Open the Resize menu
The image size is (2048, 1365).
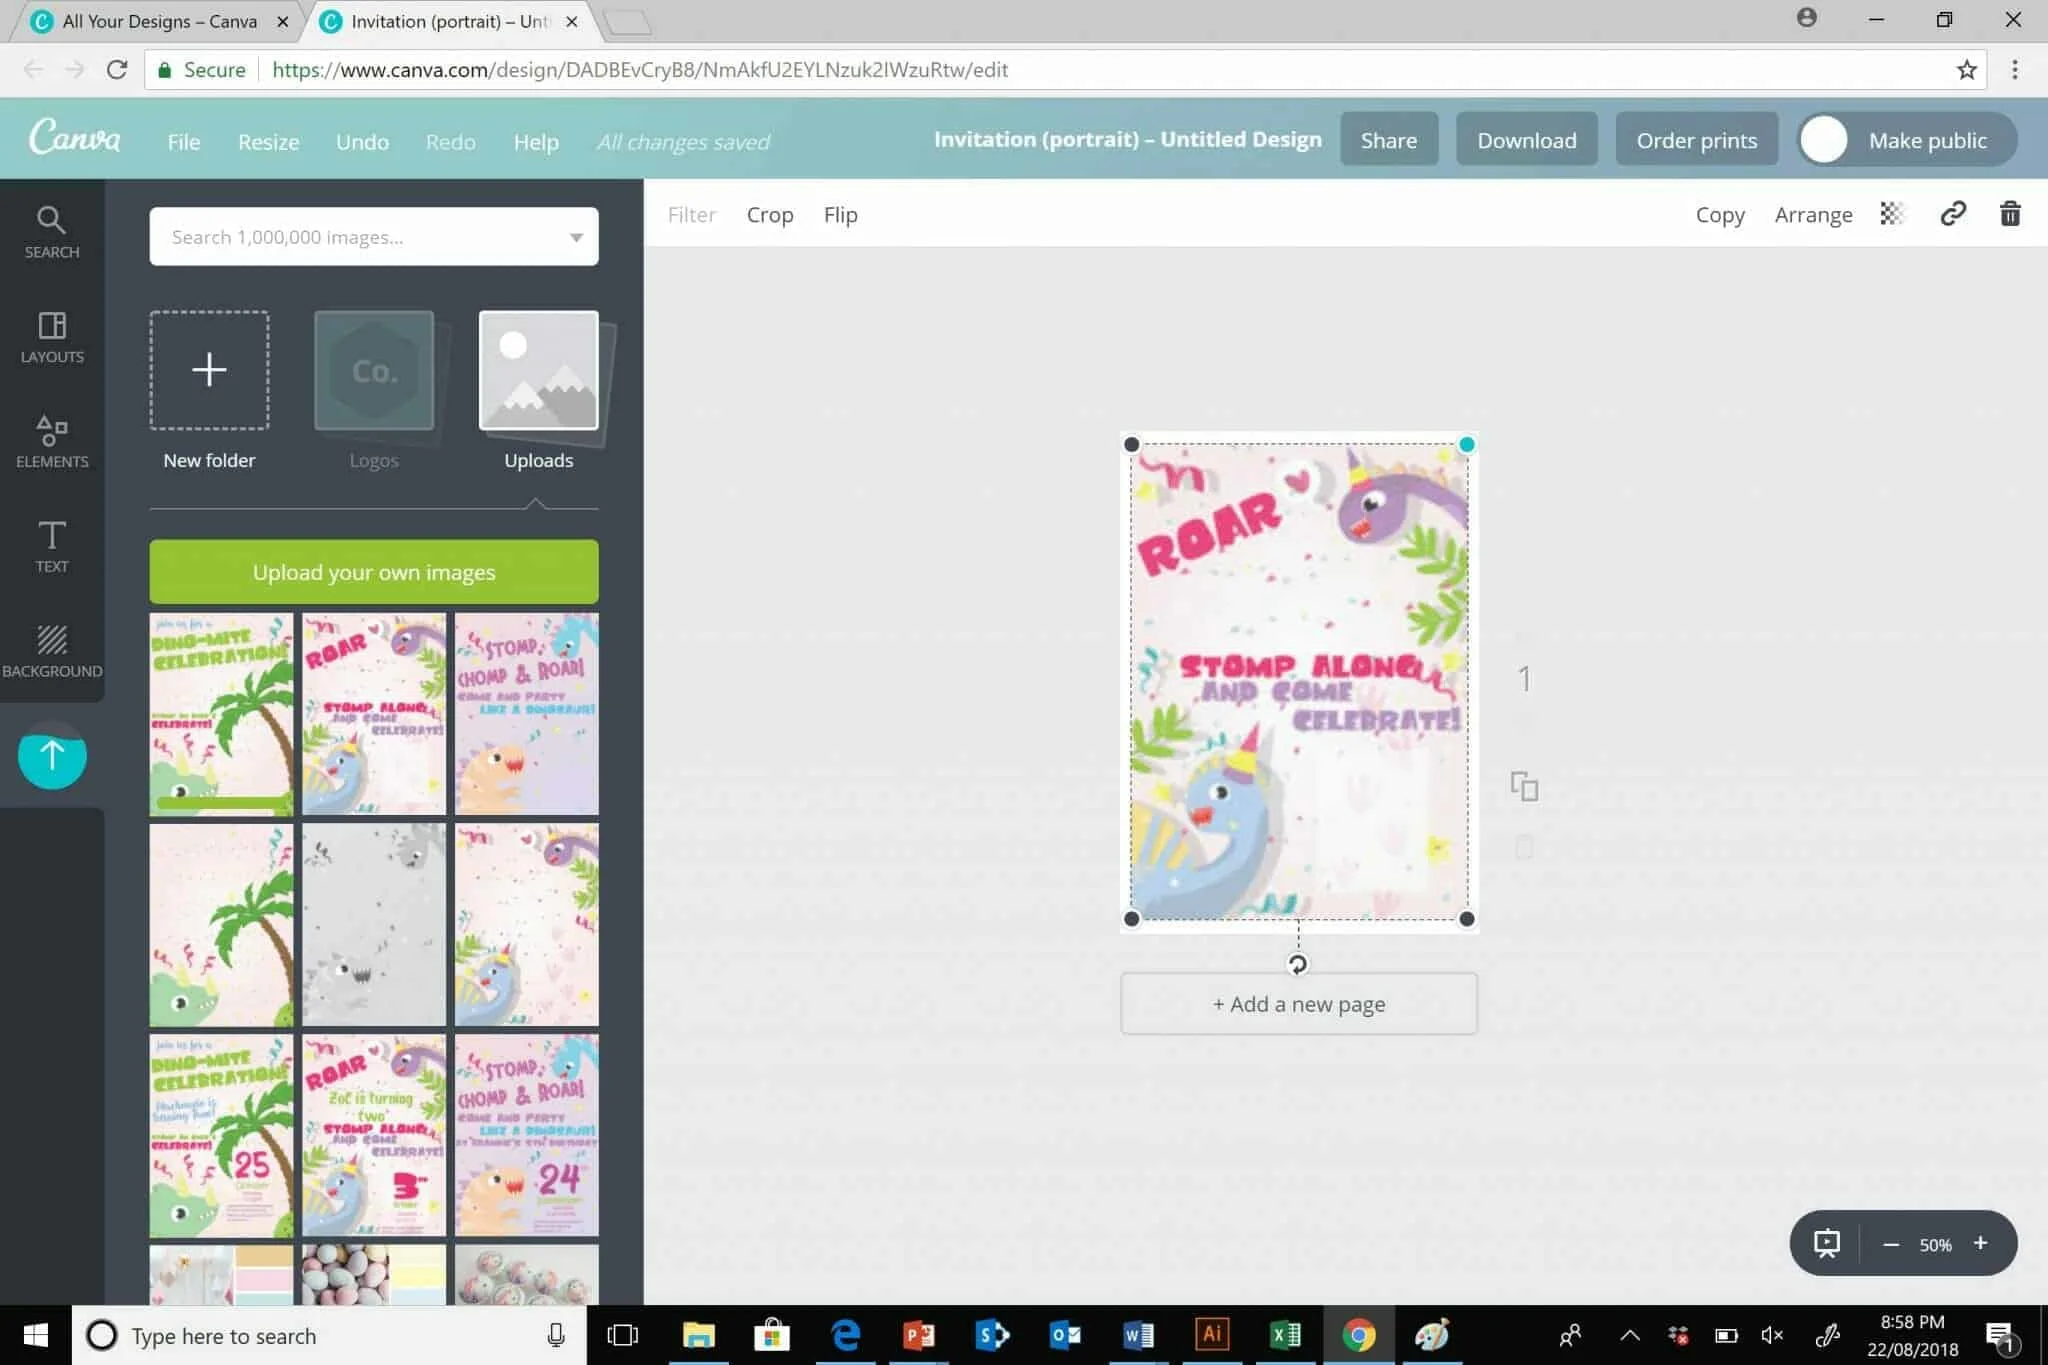(x=268, y=142)
